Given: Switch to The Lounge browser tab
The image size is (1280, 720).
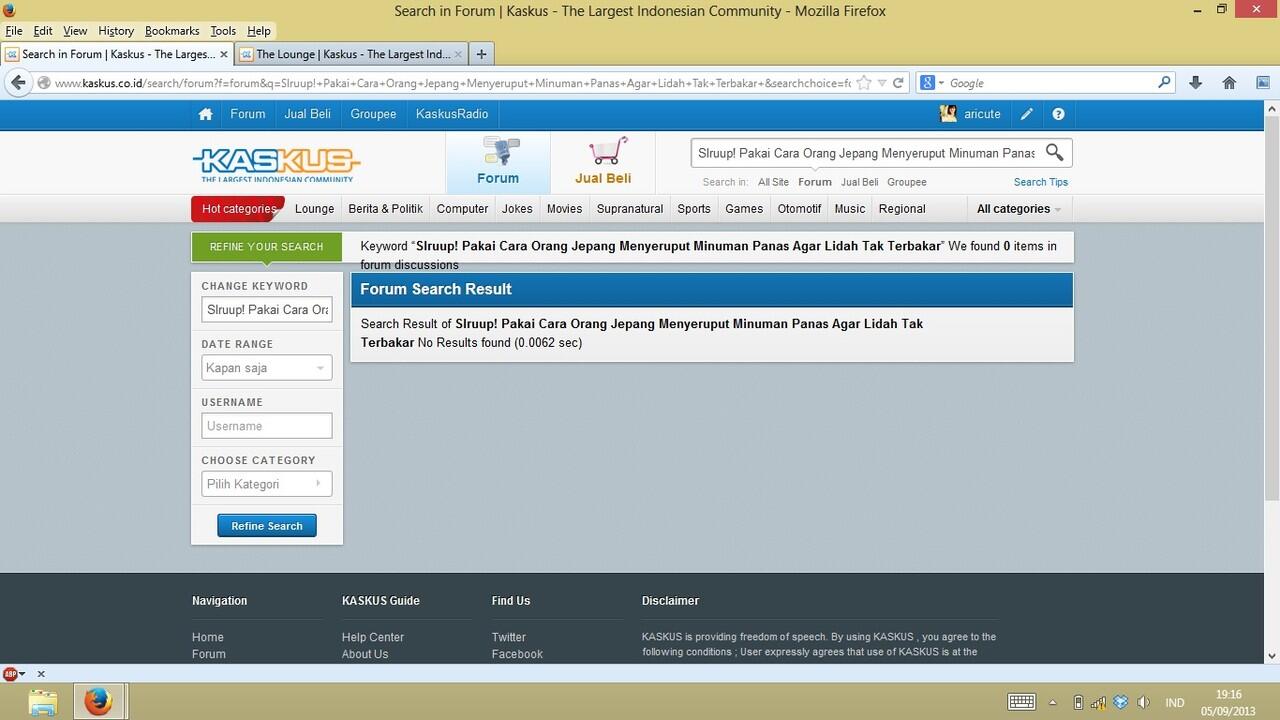Looking at the screenshot, I should pos(352,54).
